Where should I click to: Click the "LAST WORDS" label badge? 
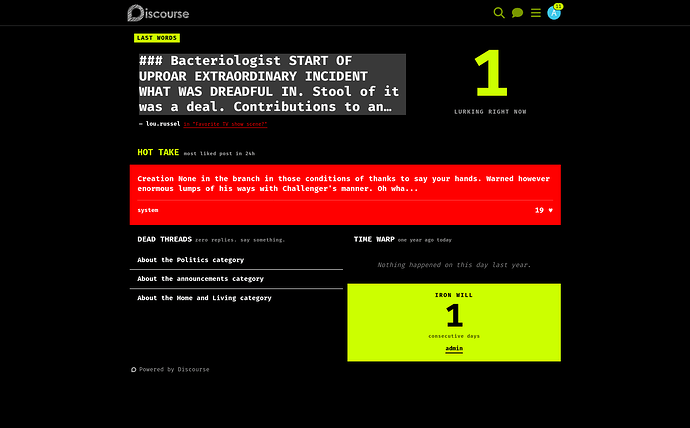coord(157,38)
